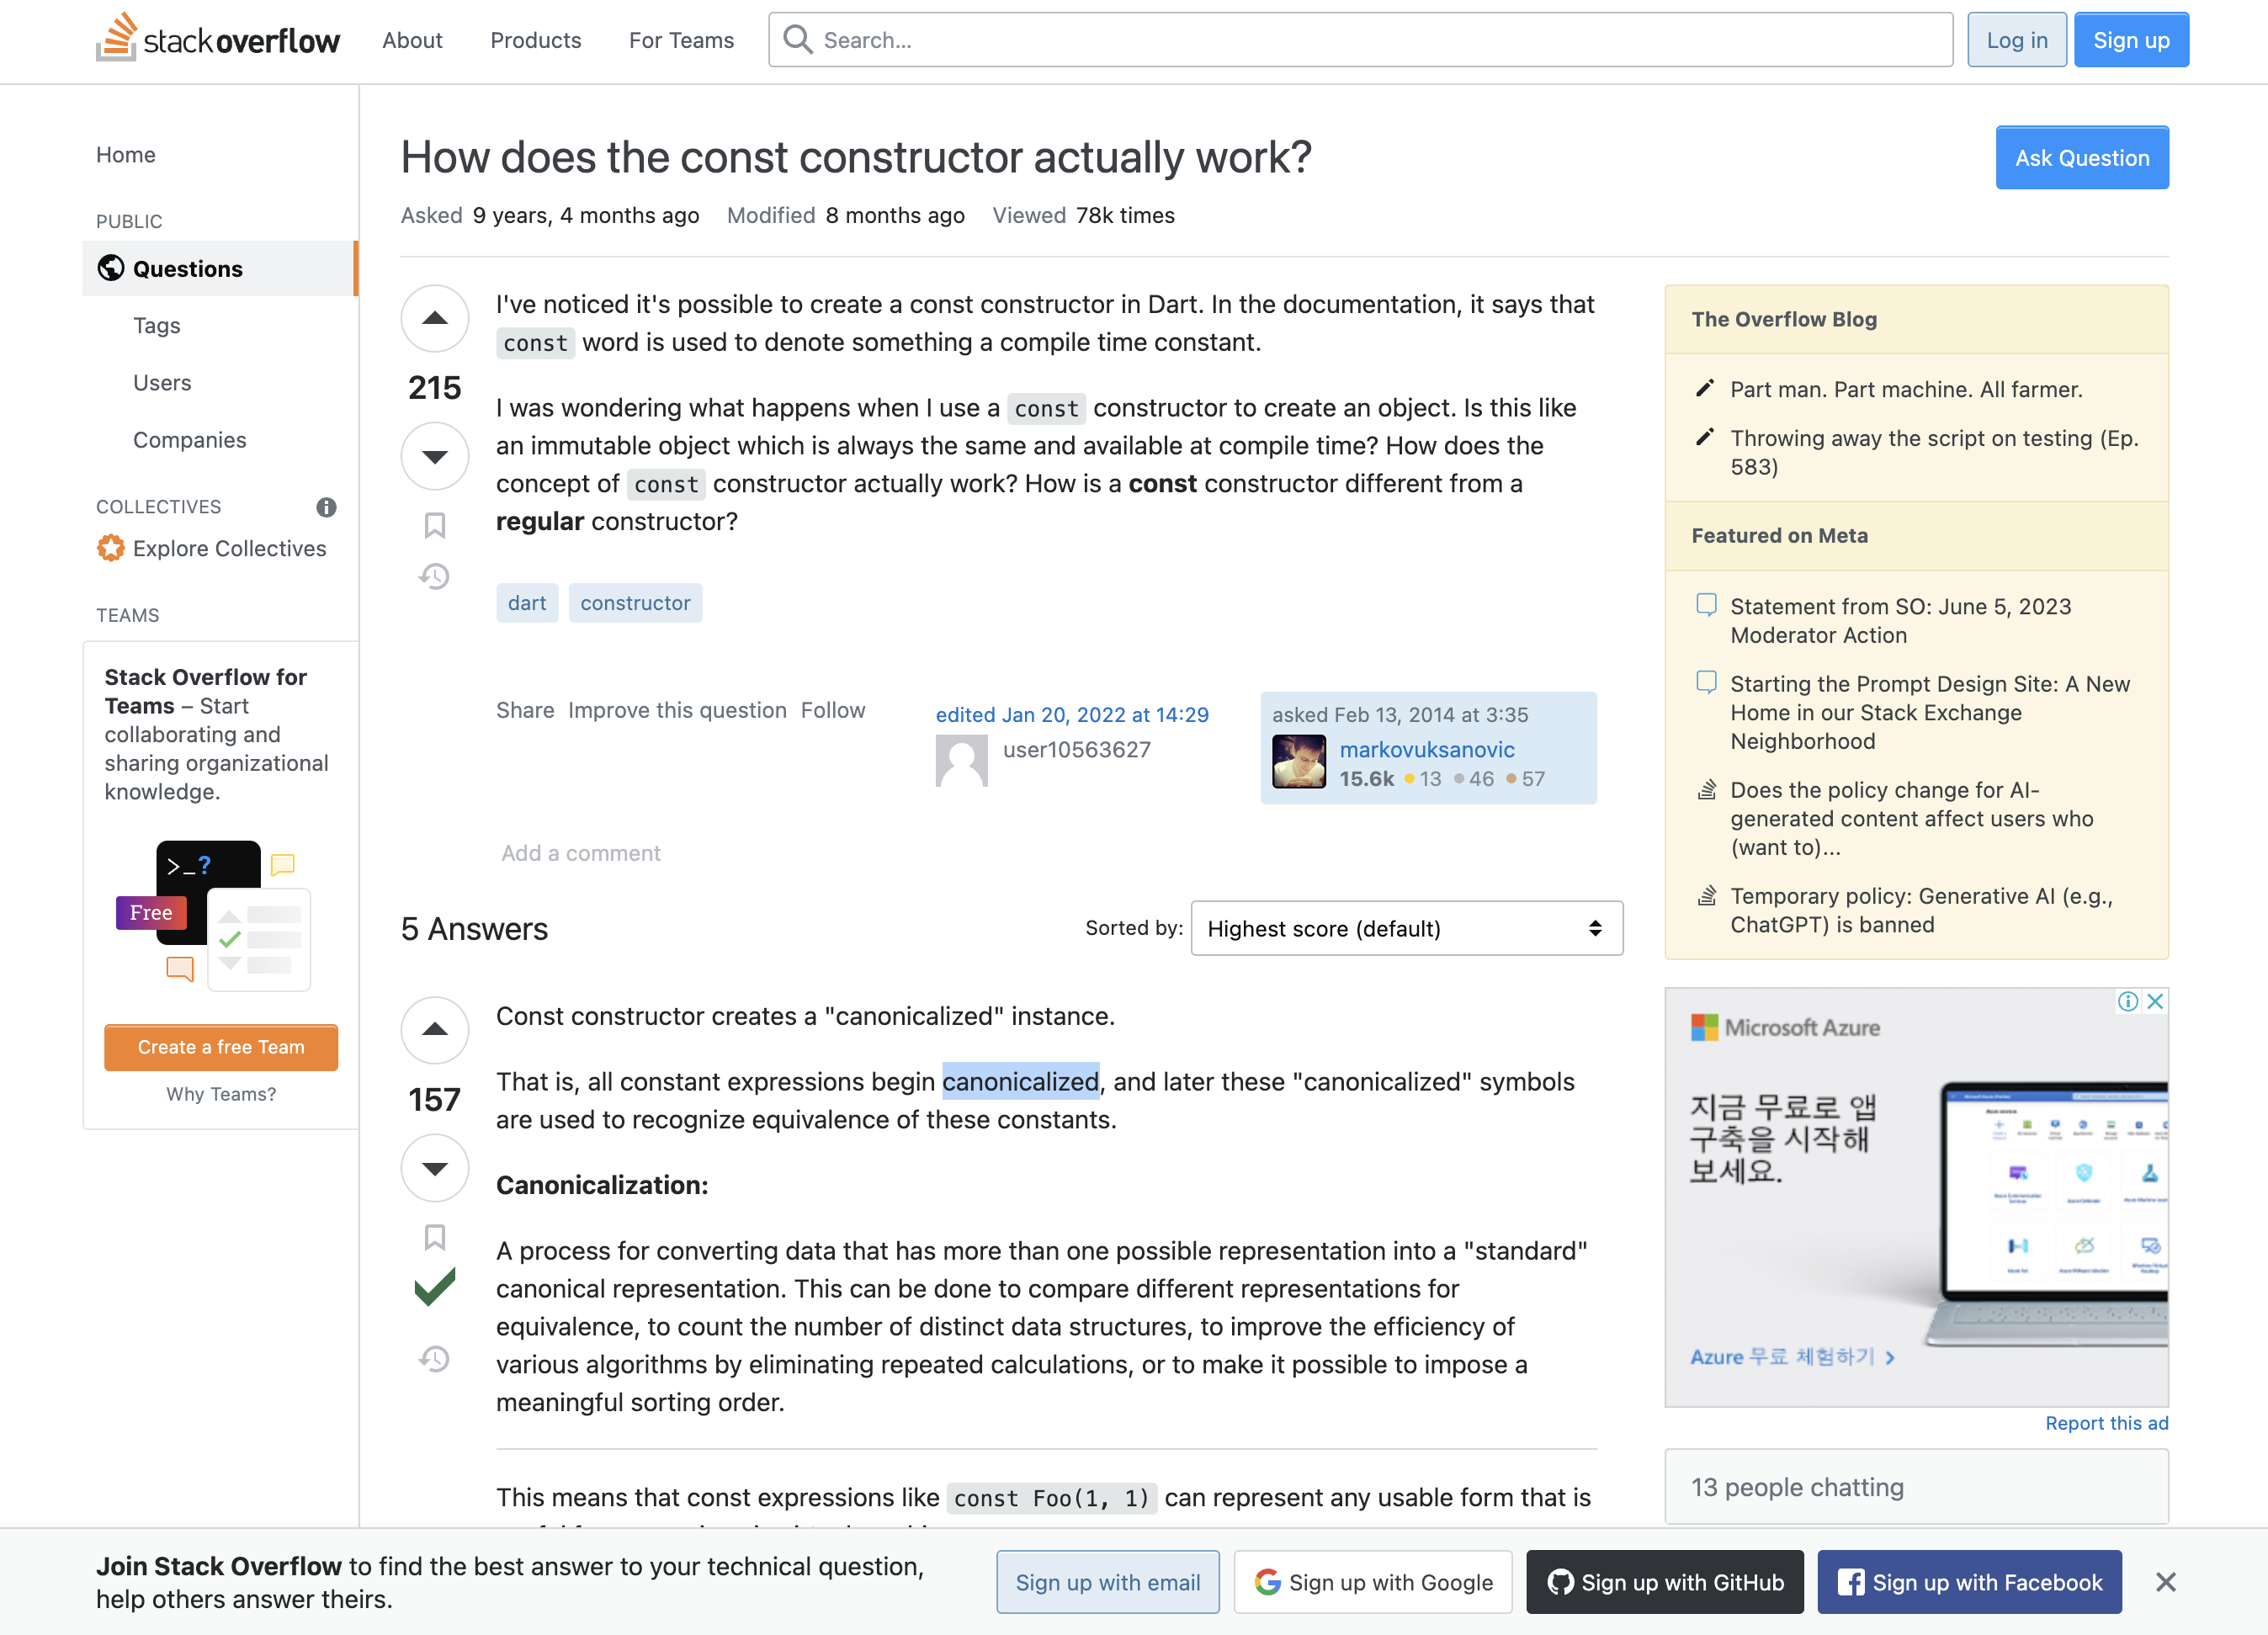
Task: Open markovuksanovic's profile link
Action: [x=1427, y=749]
